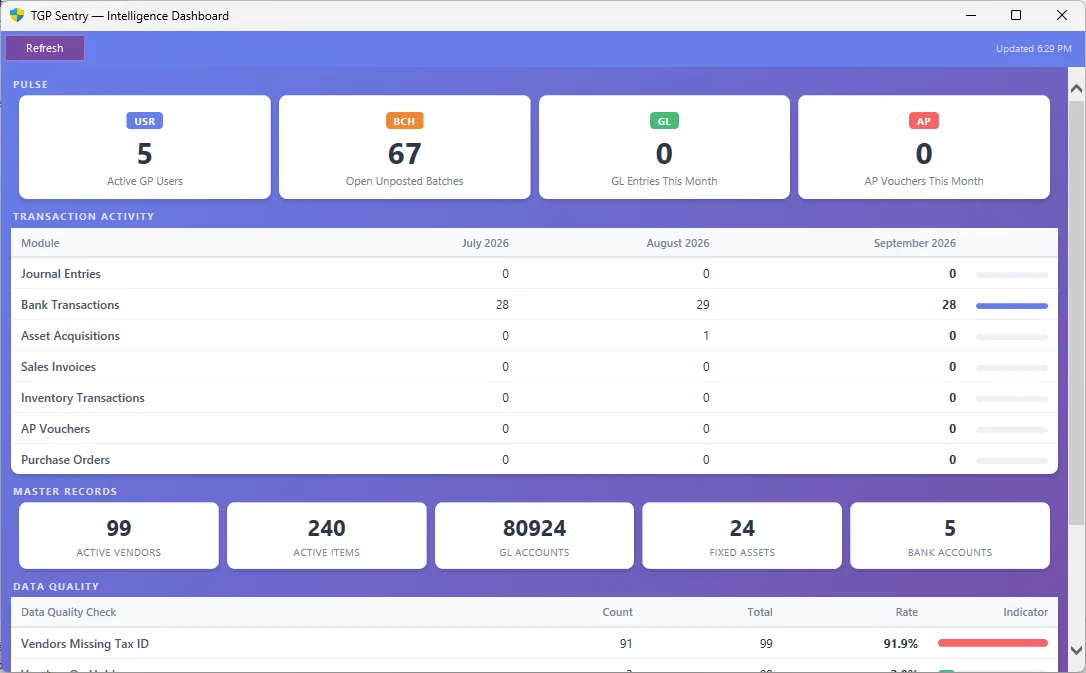Image resolution: width=1086 pixels, height=673 pixels.
Task: Click the AP badge on AP Vouchers card
Action: tap(924, 121)
